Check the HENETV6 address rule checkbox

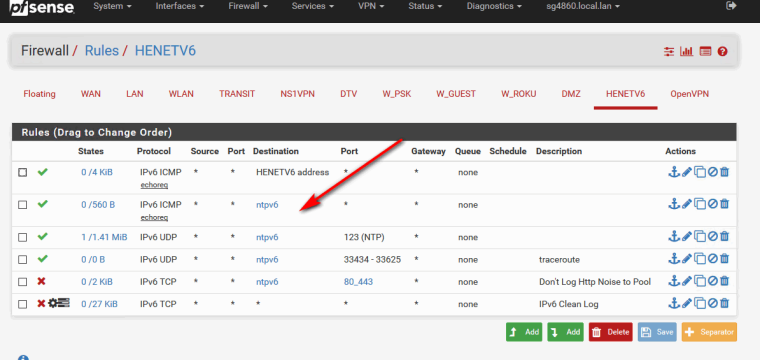(x=22, y=172)
